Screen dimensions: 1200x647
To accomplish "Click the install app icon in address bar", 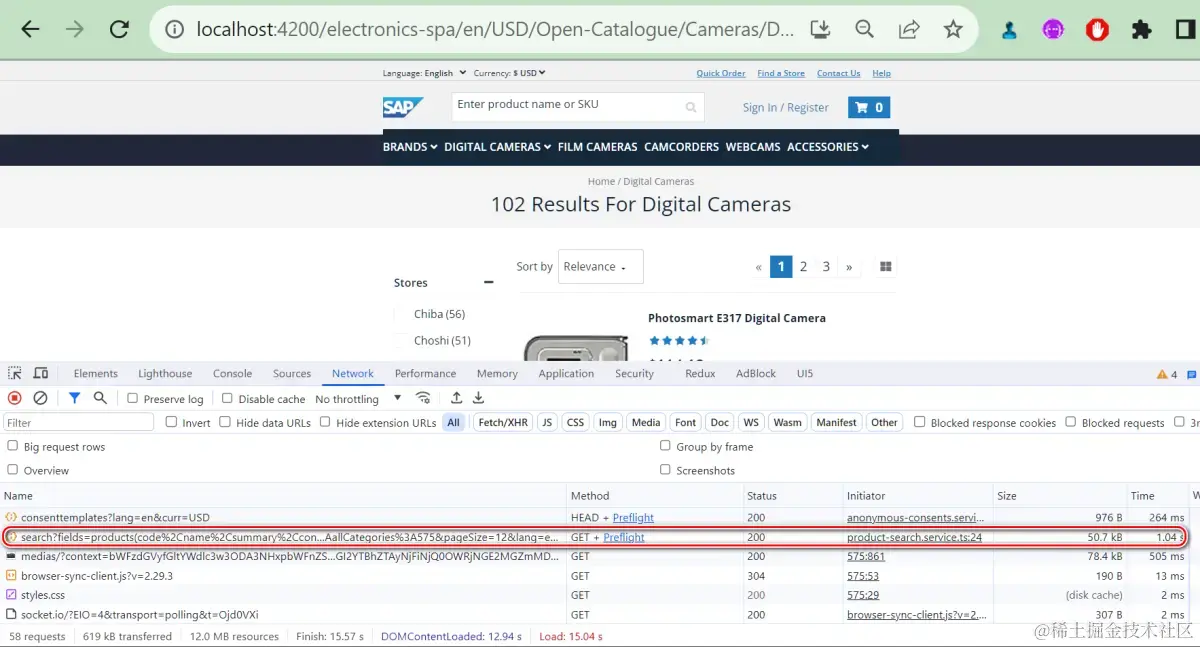I will click(x=820, y=29).
